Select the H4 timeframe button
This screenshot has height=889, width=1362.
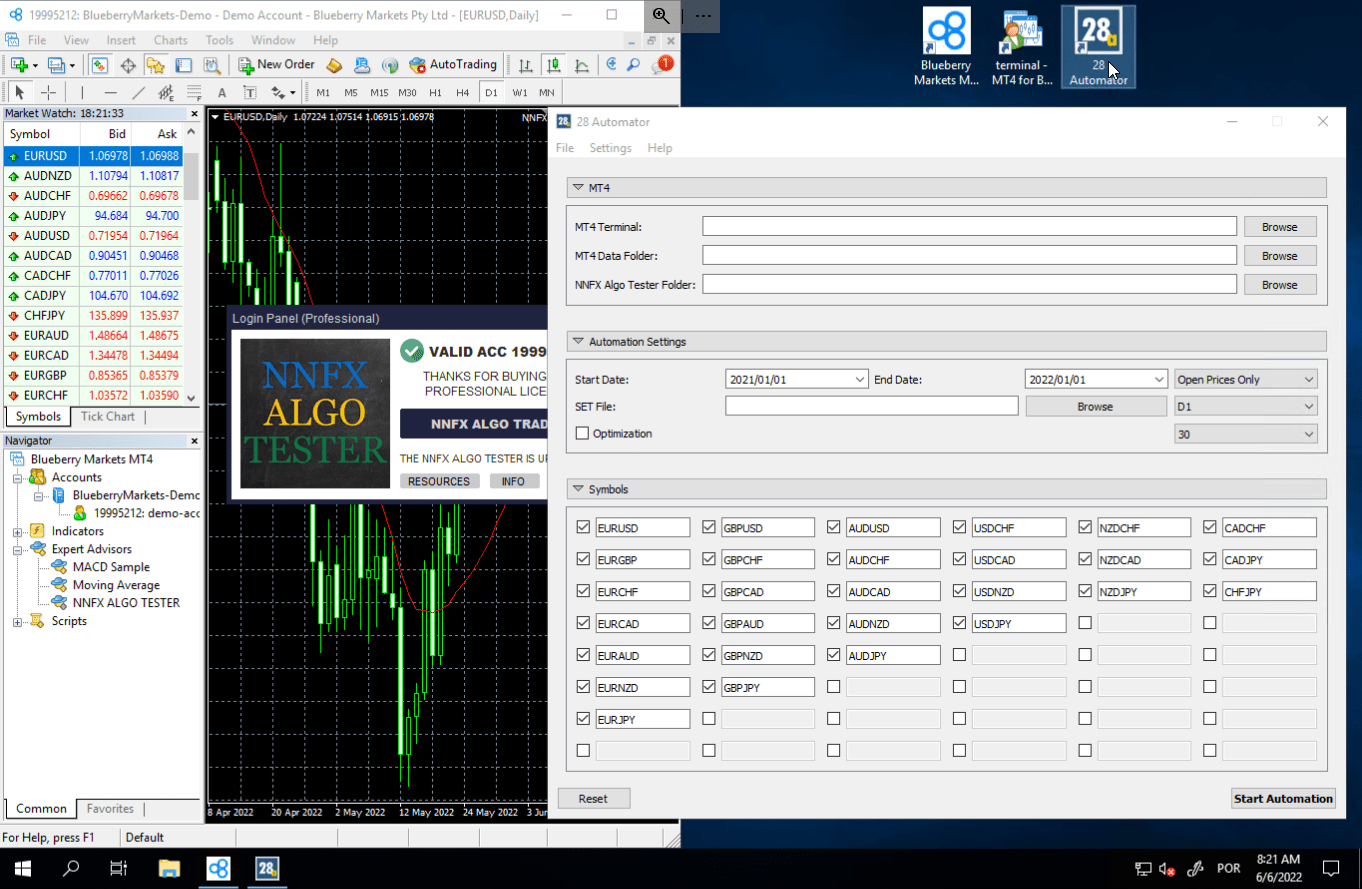(462, 93)
